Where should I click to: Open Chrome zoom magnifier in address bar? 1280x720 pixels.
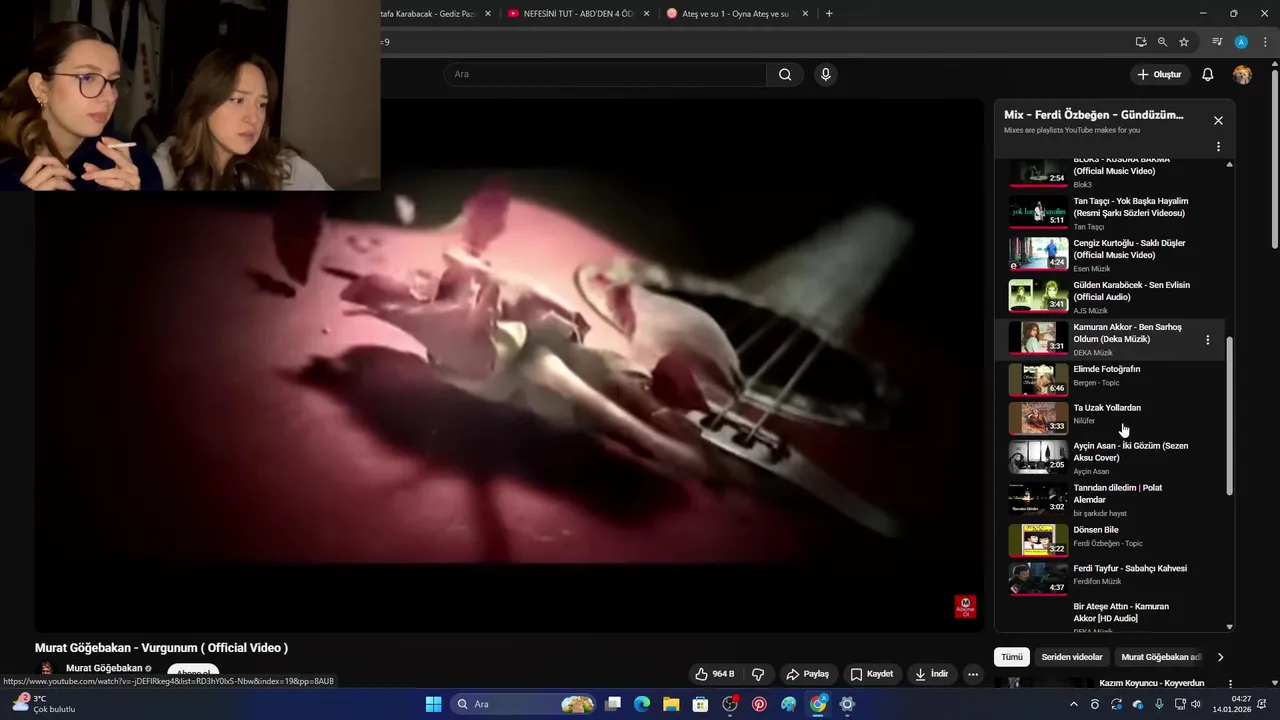click(x=1162, y=42)
